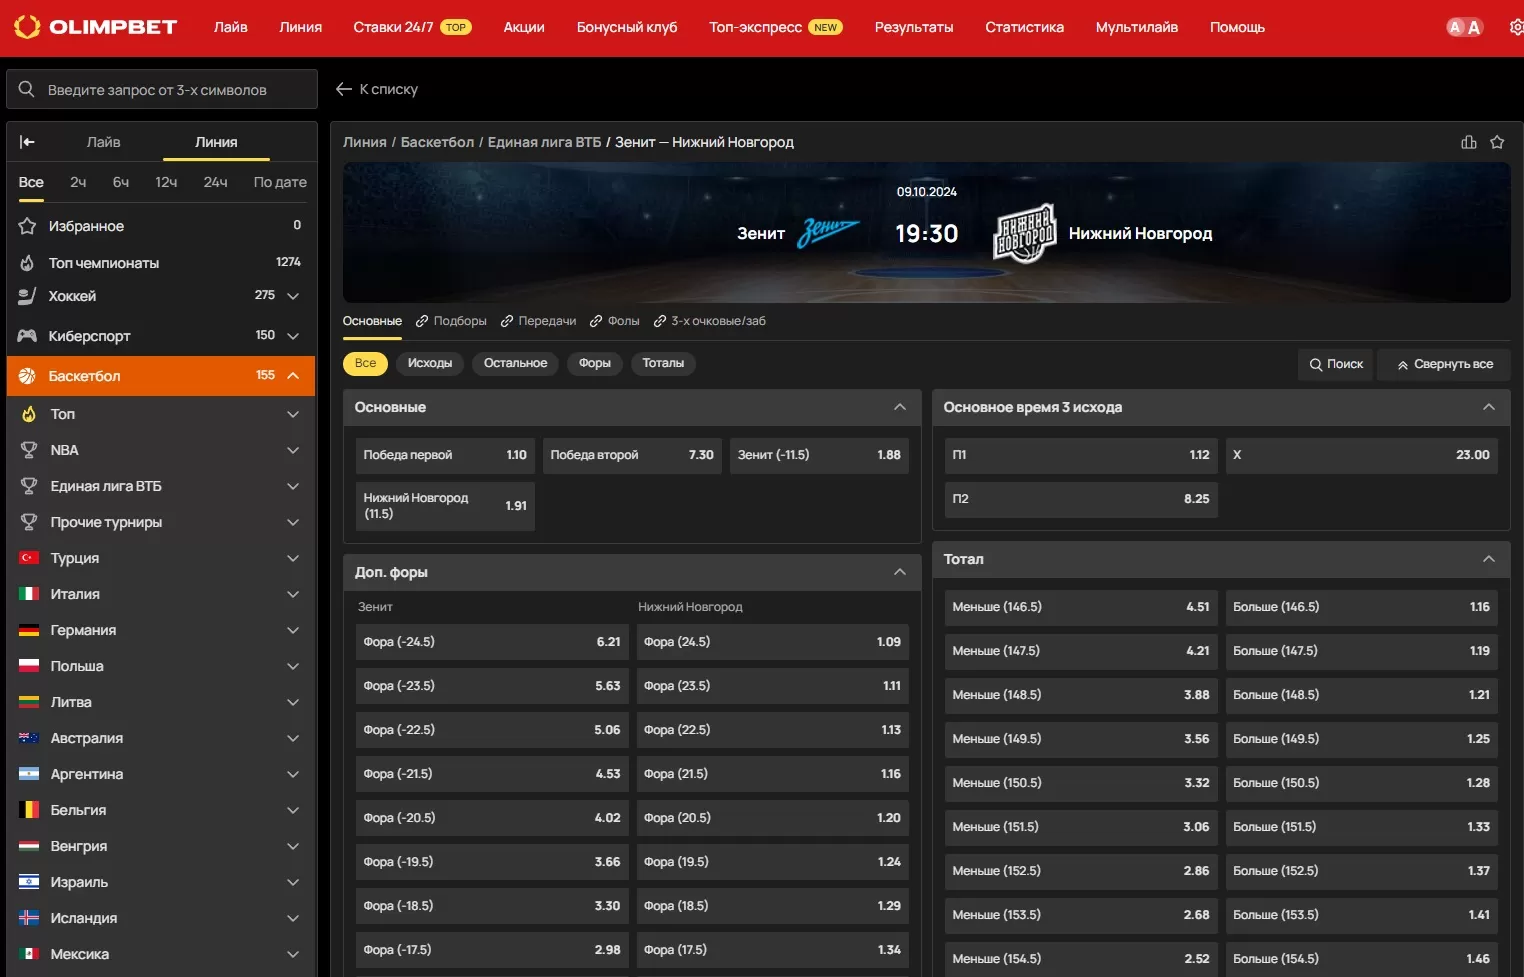Open settings via the gear icon

tap(1515, 27)
